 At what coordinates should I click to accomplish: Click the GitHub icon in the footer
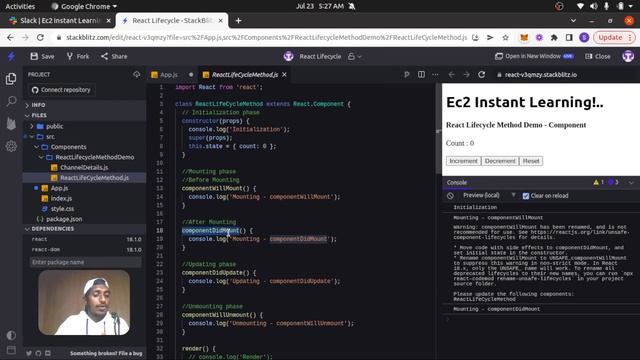click(38, 353)
